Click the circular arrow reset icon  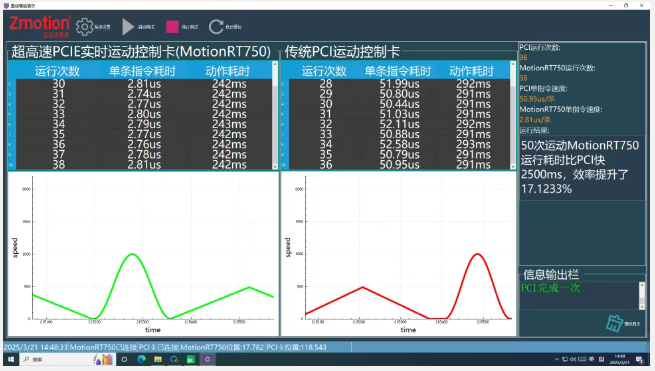(x=216, y=27)
